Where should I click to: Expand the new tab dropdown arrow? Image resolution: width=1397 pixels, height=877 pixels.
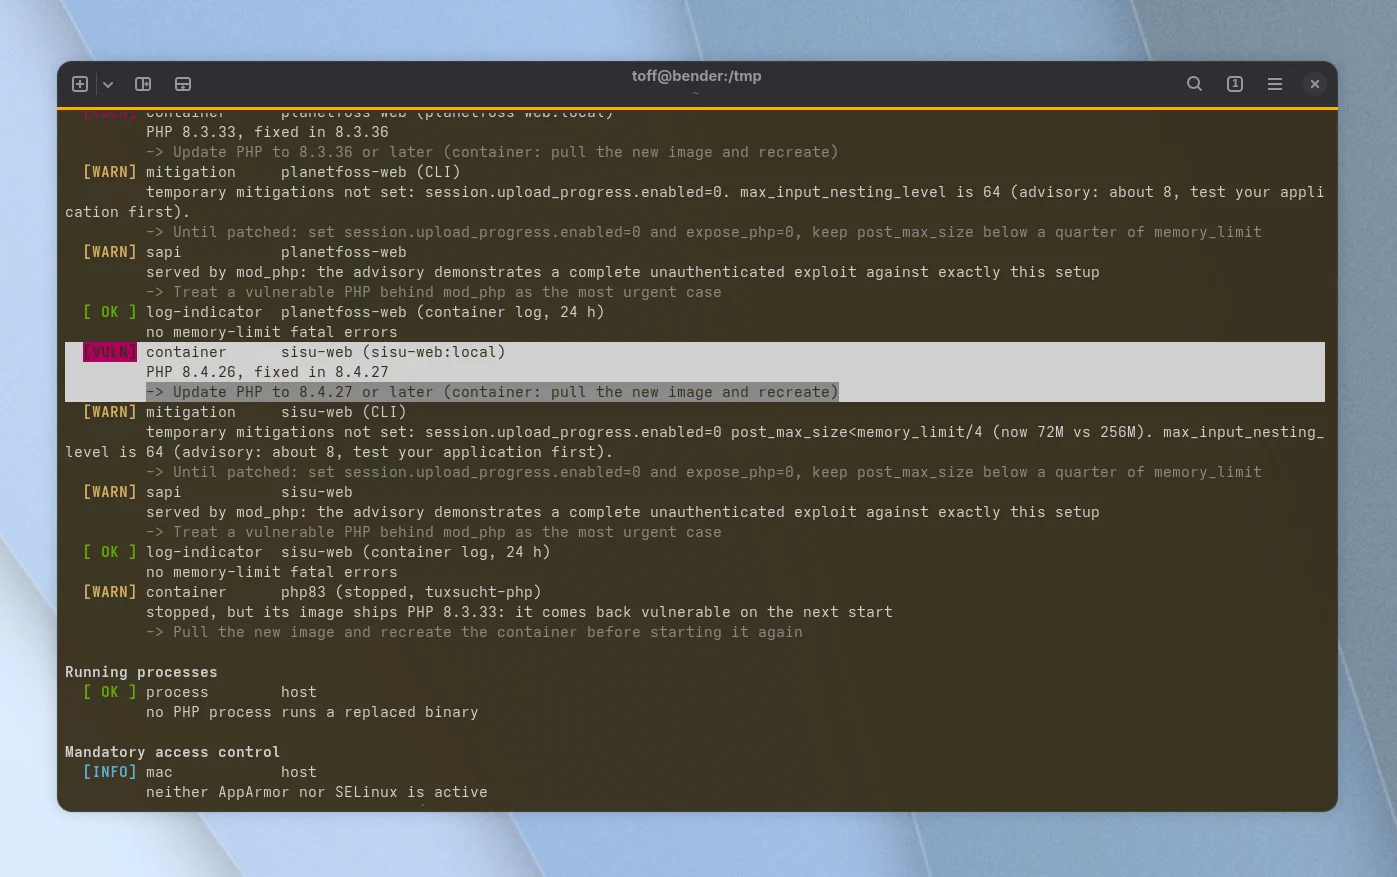click(x=108, y=84)
